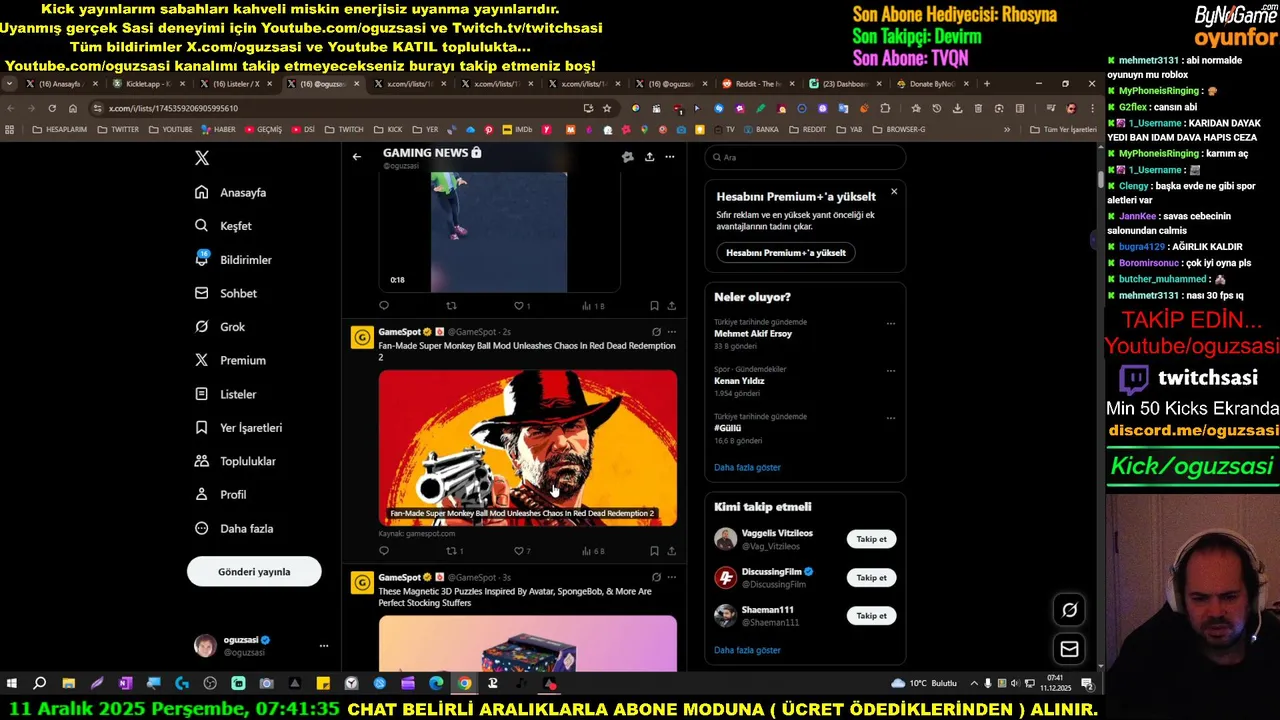Image resolution: width=1280 pixels, height=720 pixels.
Task: Open Keşfet explore page
Action: 224,226
